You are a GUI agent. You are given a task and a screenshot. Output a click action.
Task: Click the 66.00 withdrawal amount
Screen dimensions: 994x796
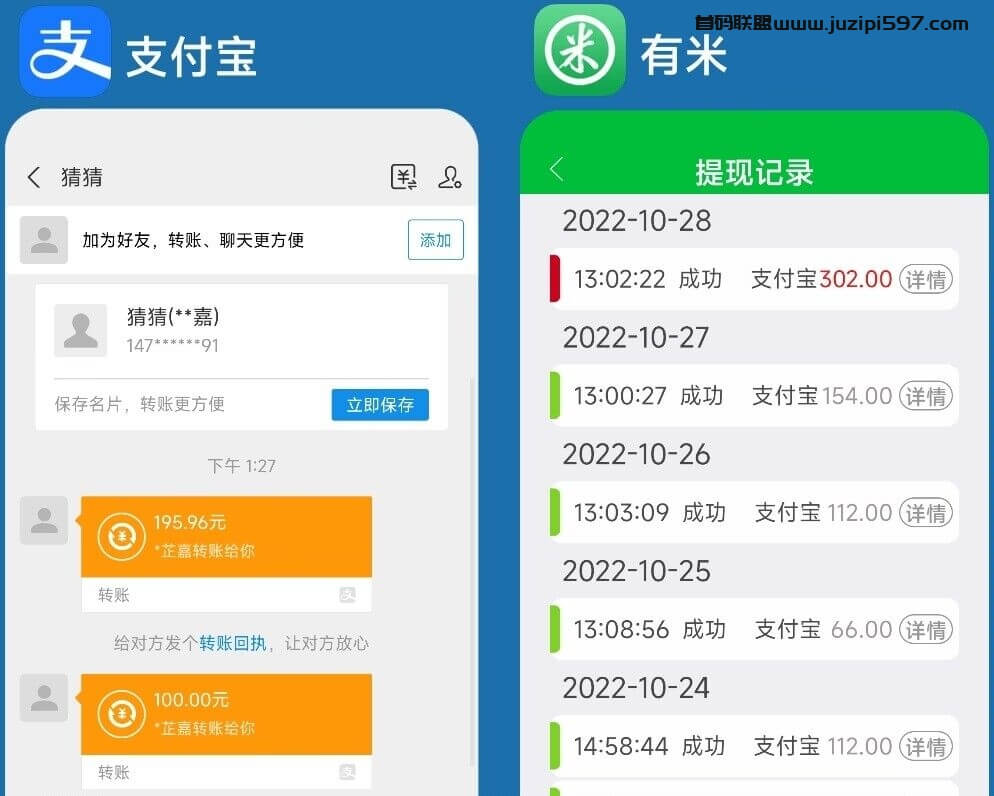click(x=862, y=629)
